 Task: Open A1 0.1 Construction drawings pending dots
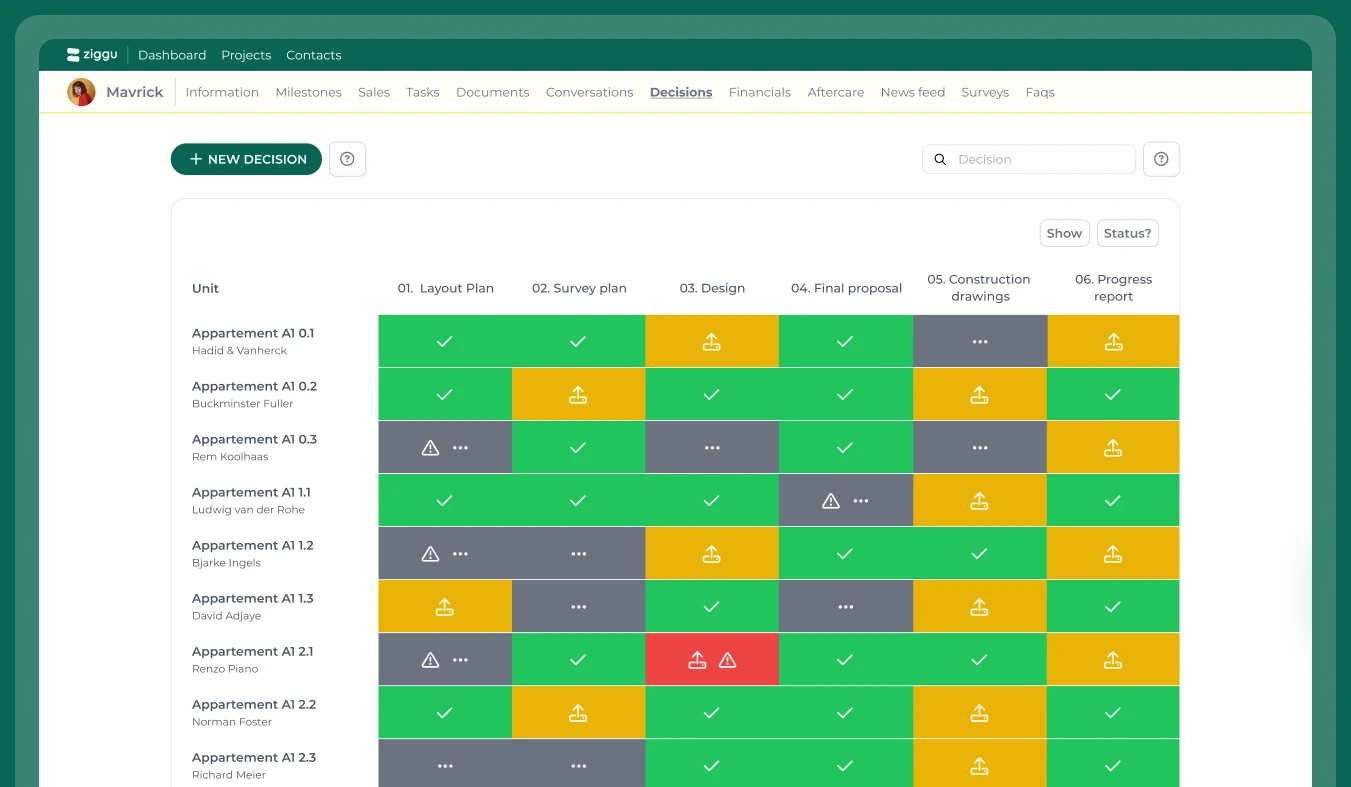pyautogui.click(x=980, y=341)
